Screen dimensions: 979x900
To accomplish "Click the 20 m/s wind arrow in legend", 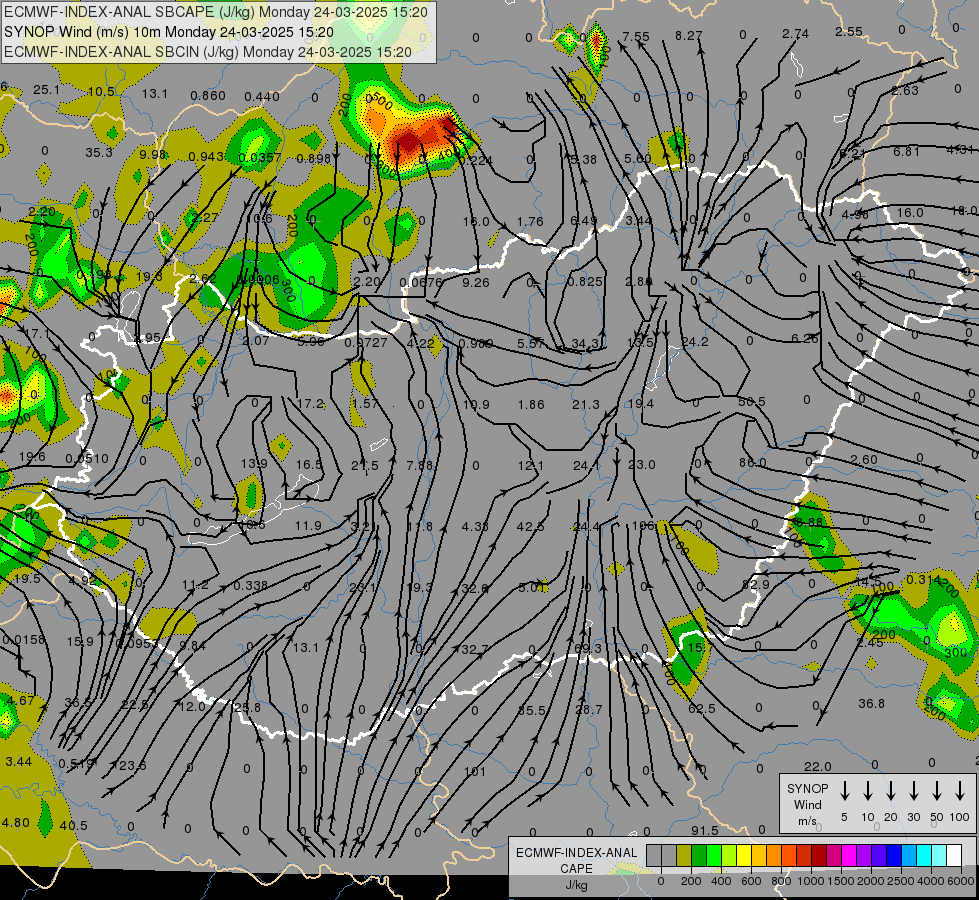I will (x=891, y=791).
